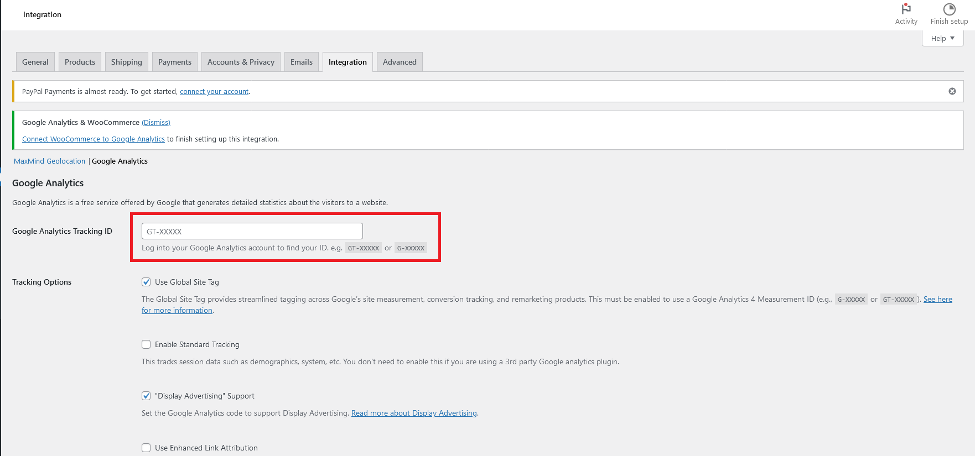Follow the connect your account link
This screenshot has height=456, width=977.
point(214,91)
